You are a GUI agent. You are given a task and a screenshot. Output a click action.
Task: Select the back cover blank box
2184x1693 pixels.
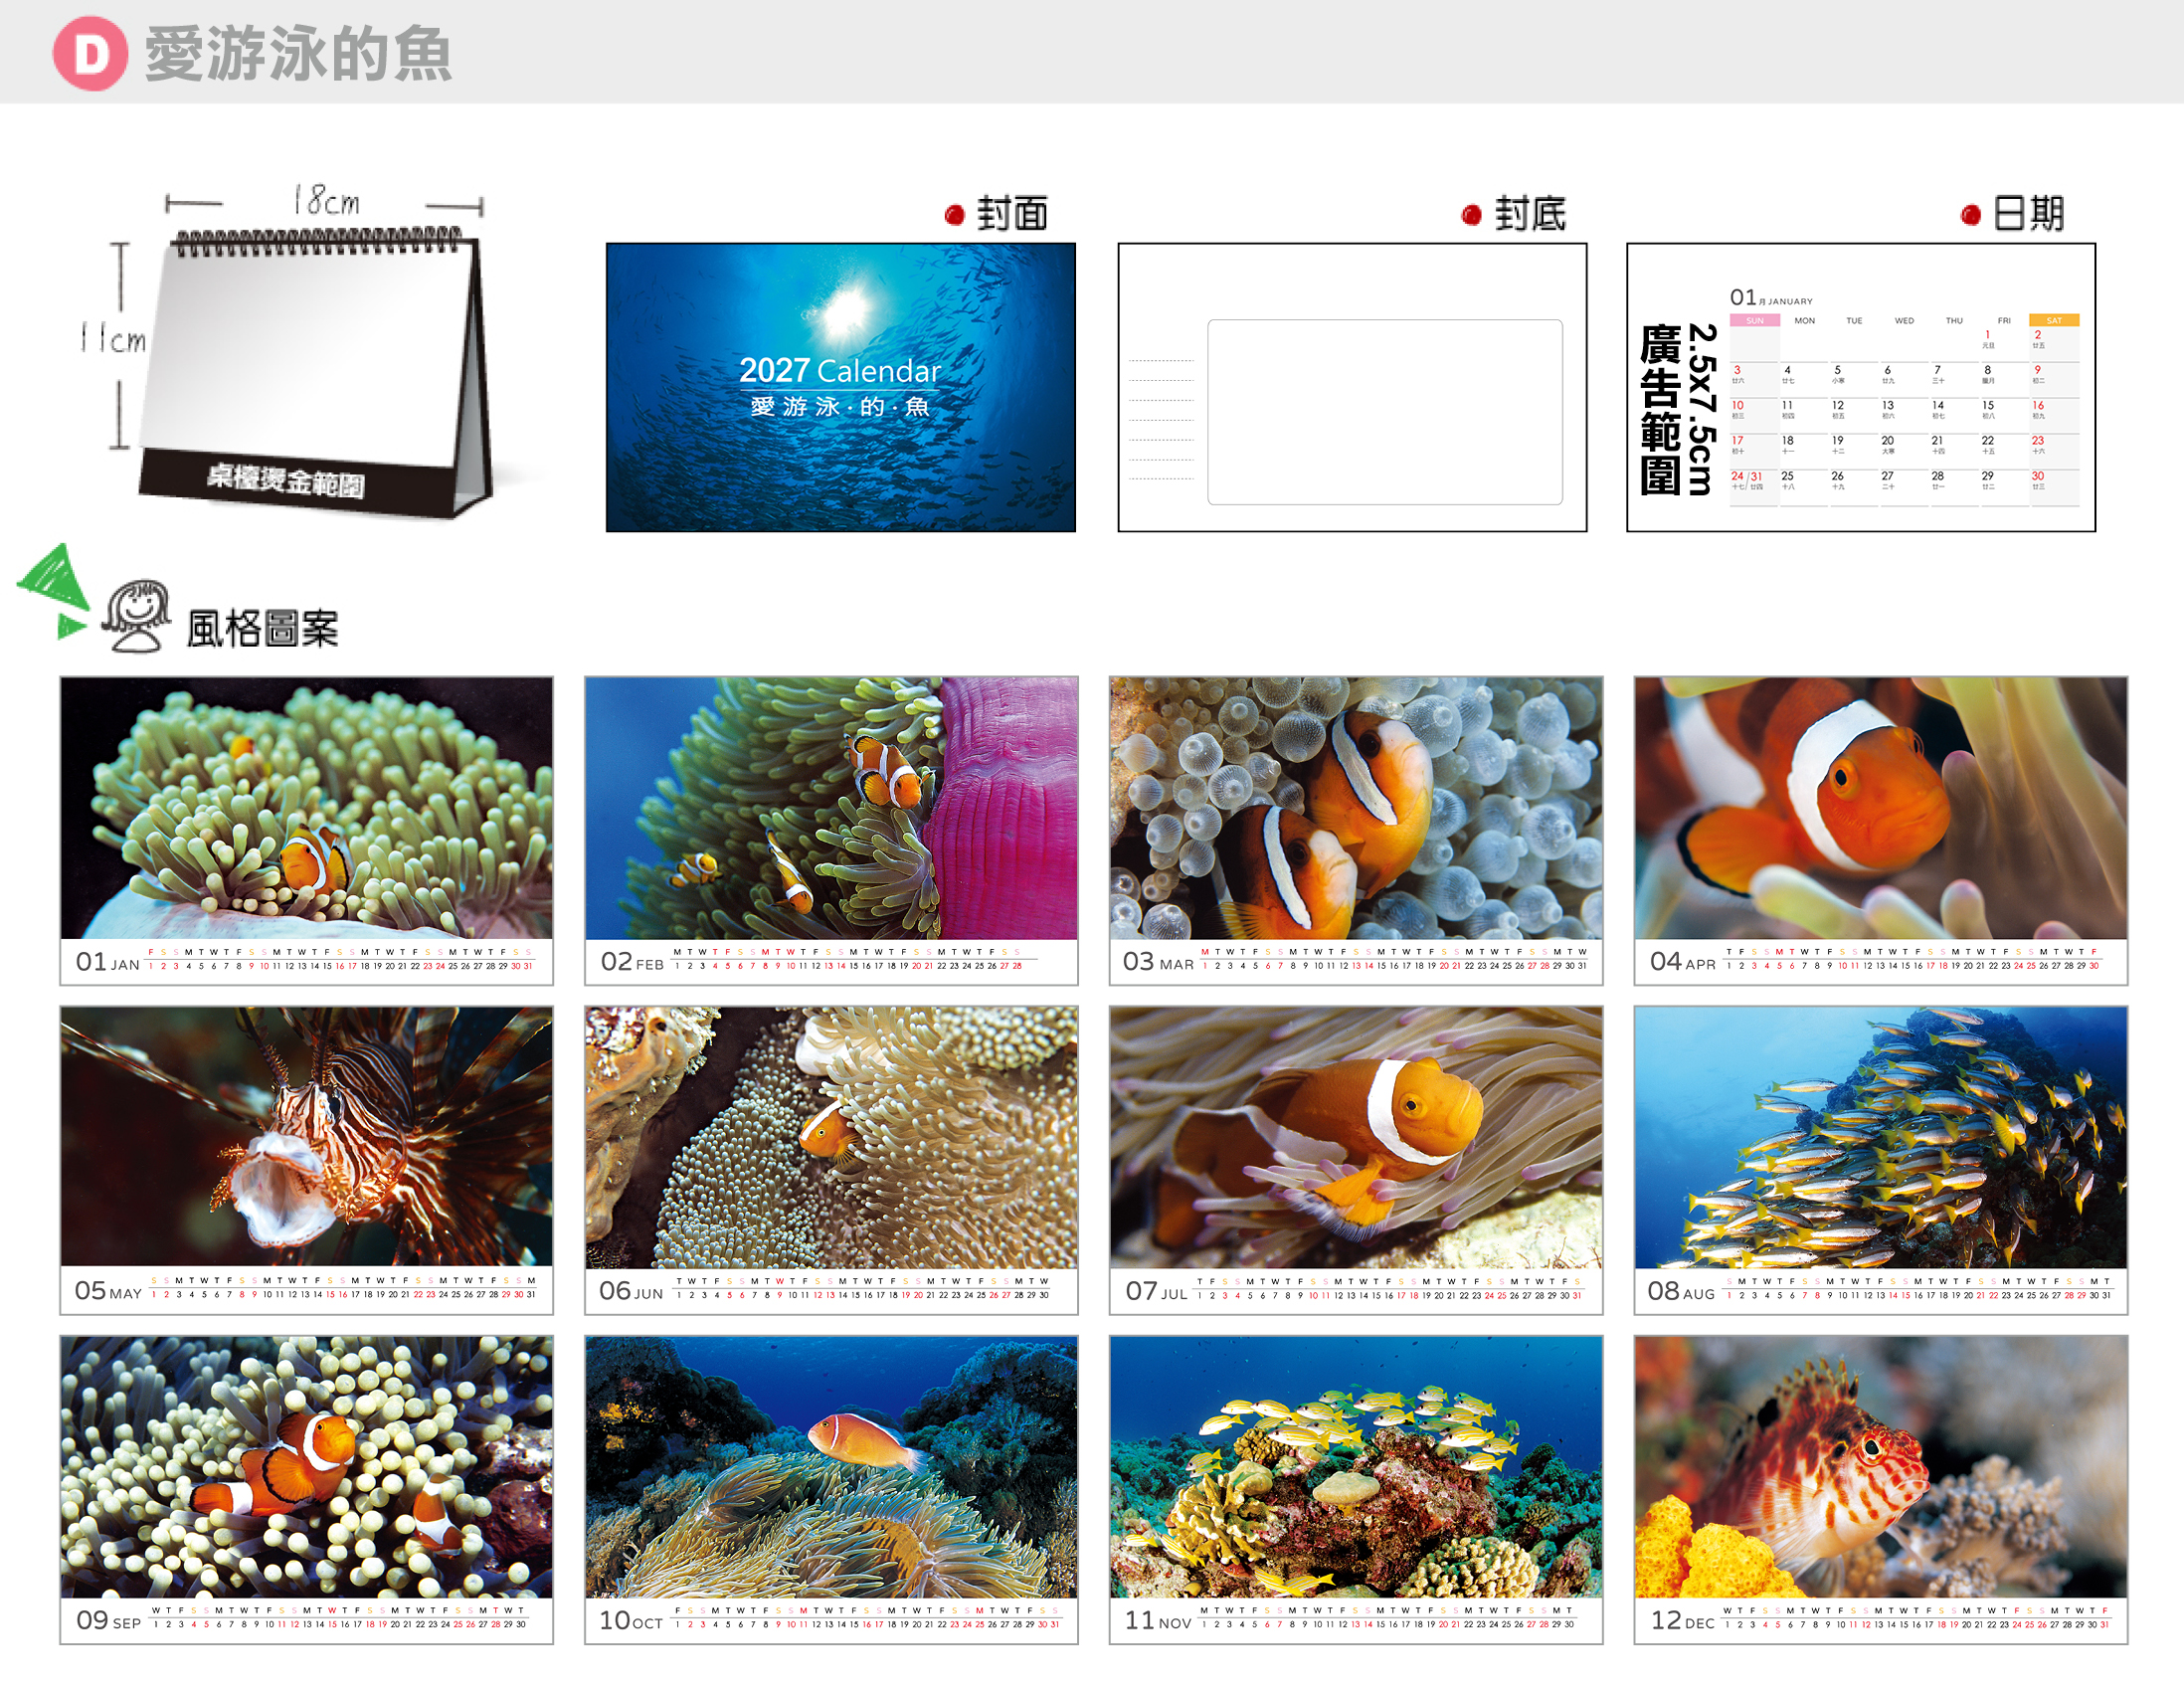click(x=1385, y=412)
